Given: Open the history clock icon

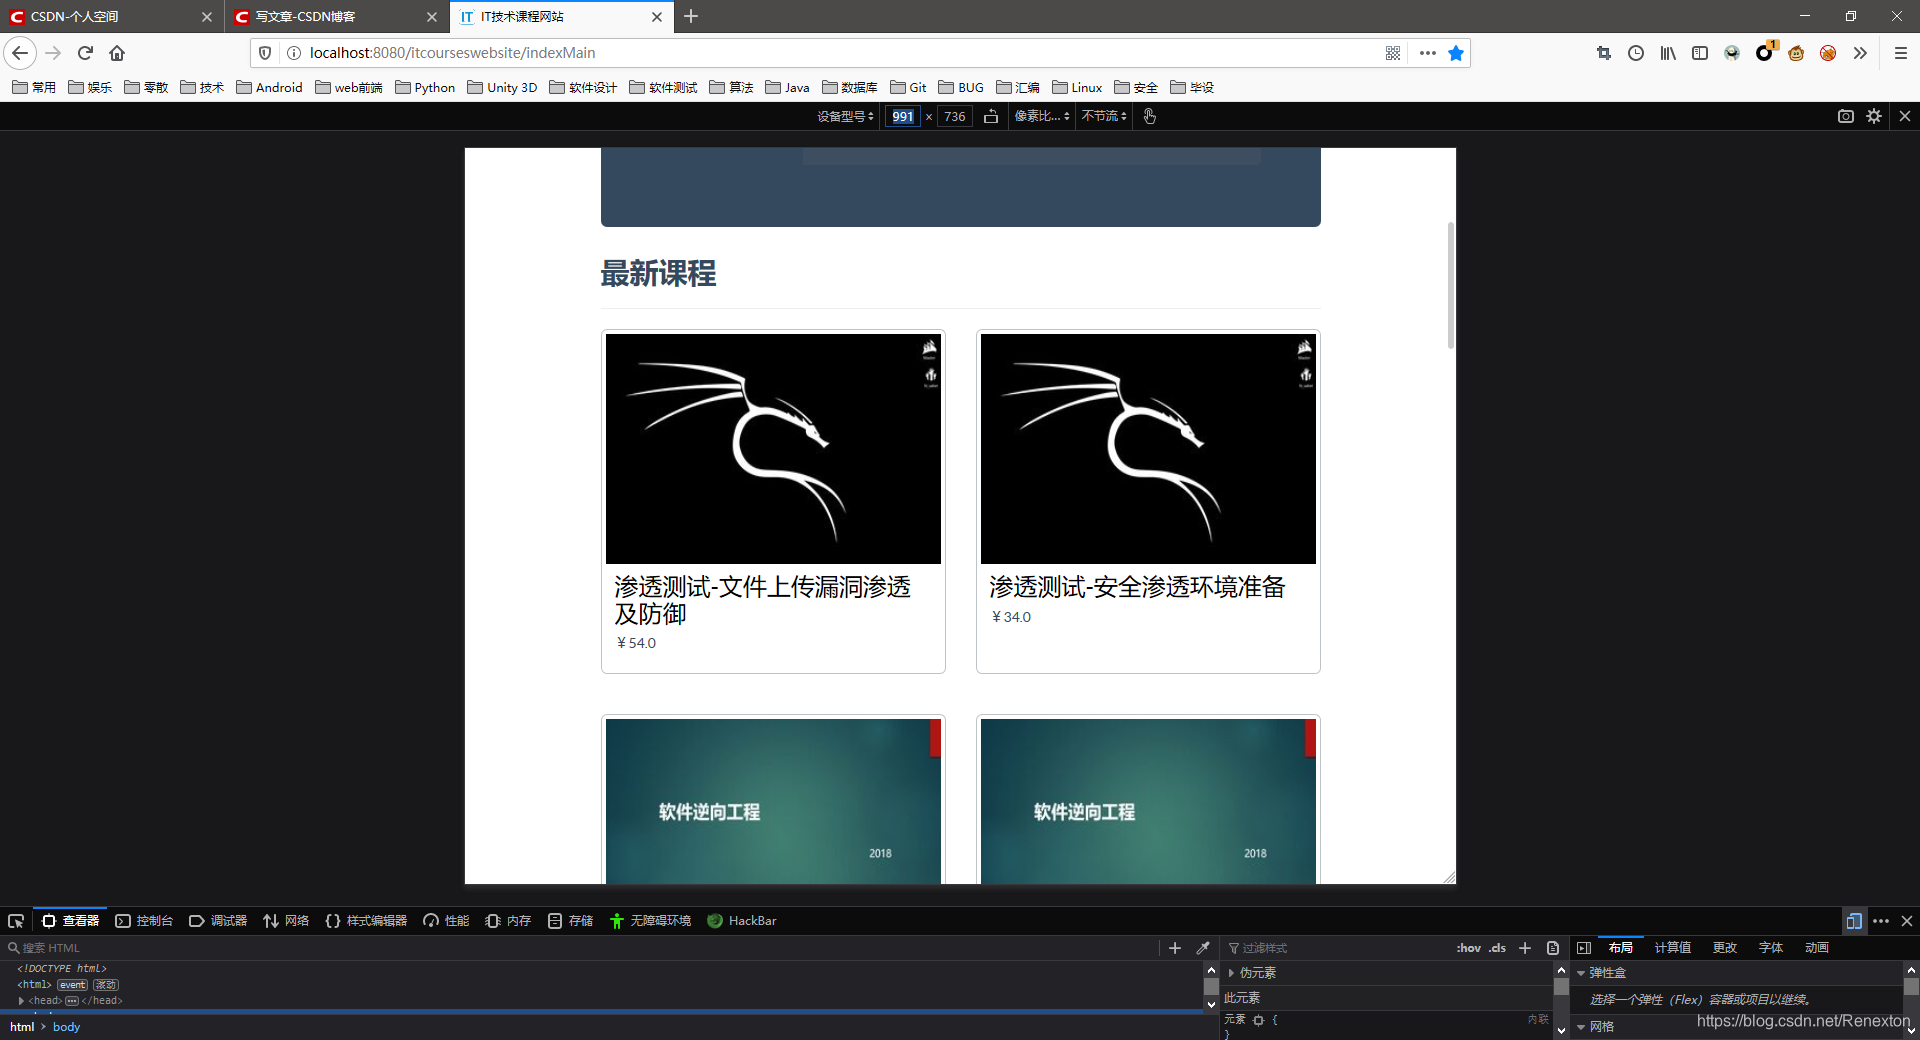Looking at the screenshot, I should [1636, 53].
